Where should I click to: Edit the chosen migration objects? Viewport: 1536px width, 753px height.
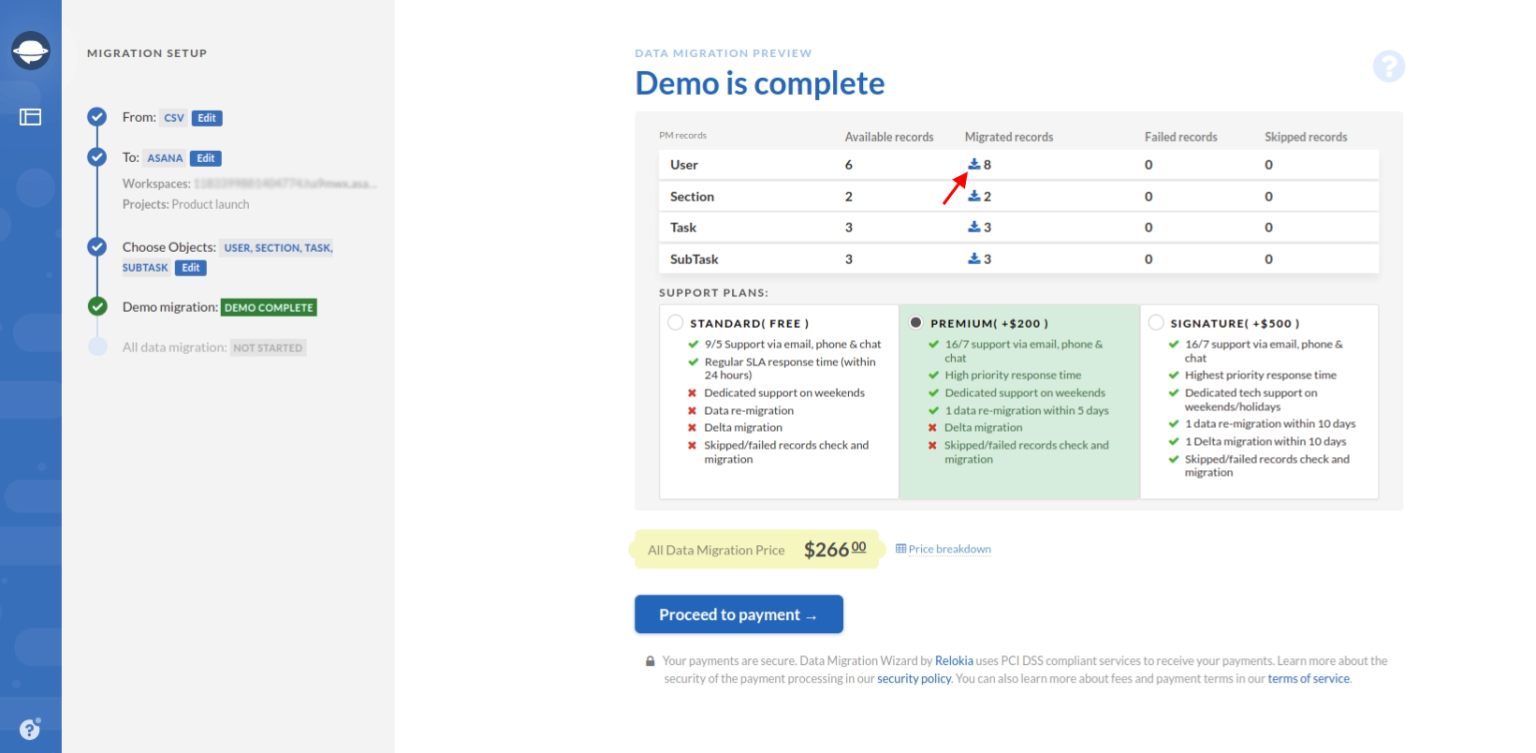[x=190, y=267]
